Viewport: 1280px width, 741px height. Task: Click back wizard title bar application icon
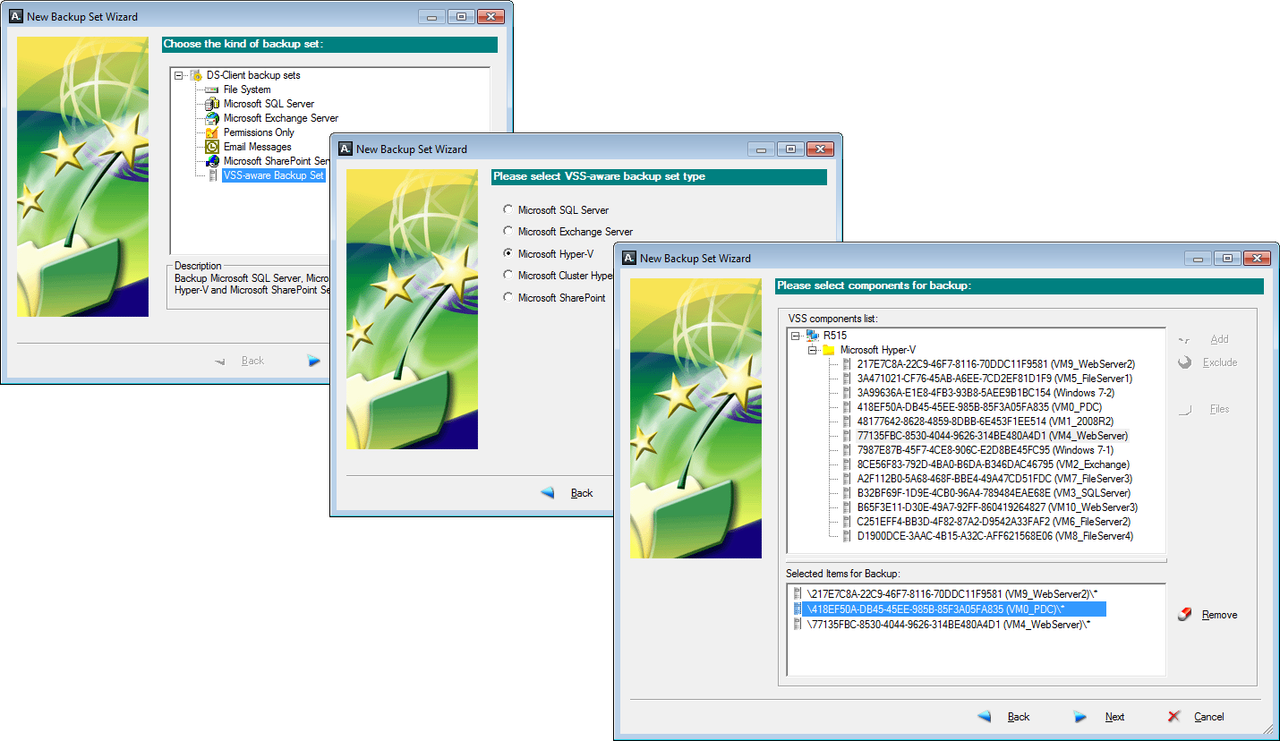point(16,17)
